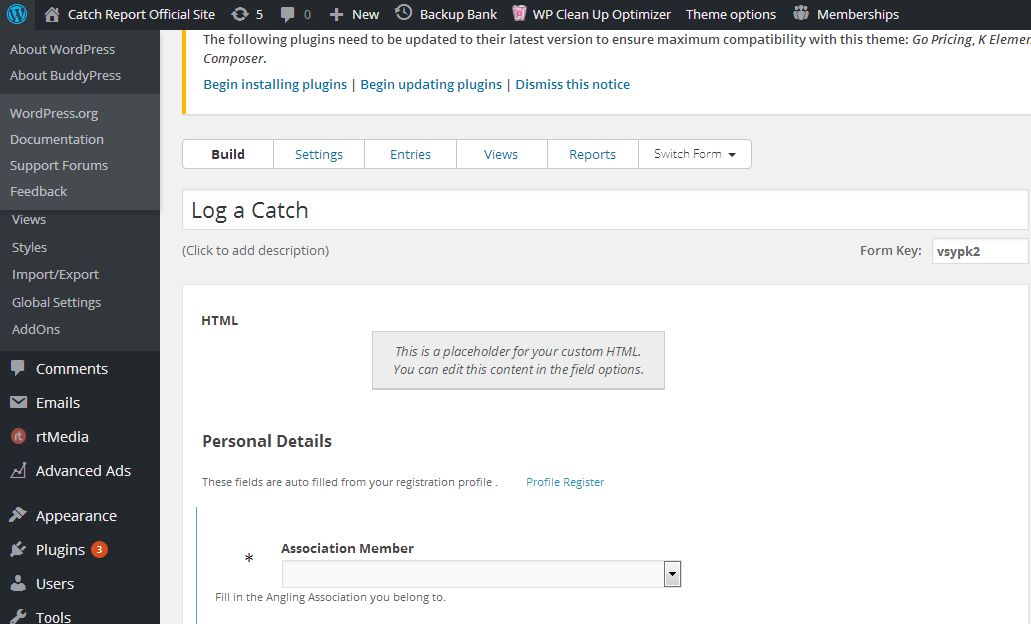This screenshot has width=1031, height=624.
Task: Click the Form Key input field
Action: 978,251
